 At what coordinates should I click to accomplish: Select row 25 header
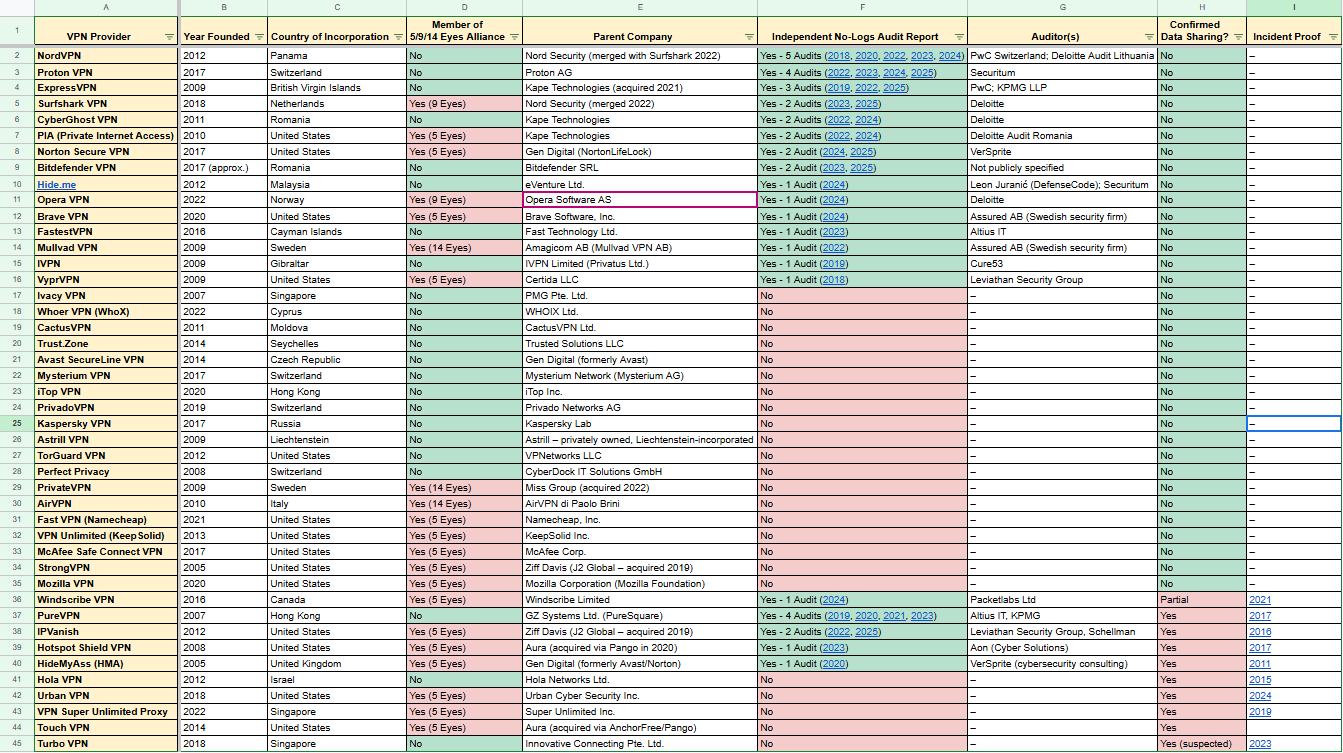[17, 424]
